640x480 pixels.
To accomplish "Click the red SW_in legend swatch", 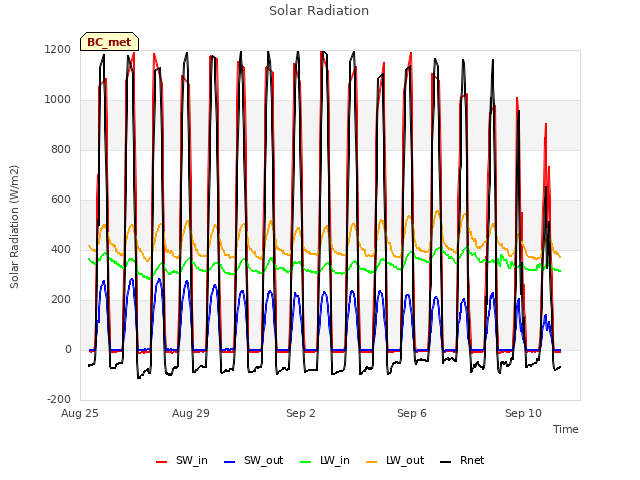I will (x=162, y=462).
